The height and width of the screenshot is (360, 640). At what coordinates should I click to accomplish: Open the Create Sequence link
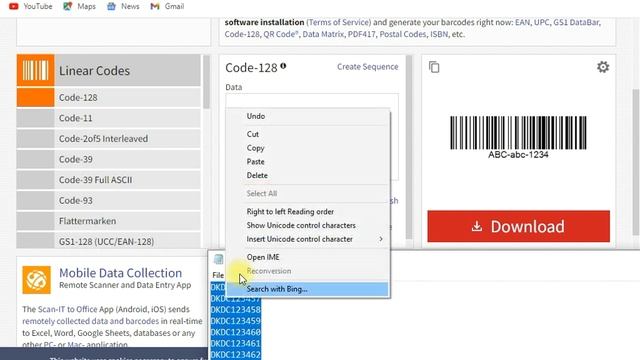(x=367, y=67)
